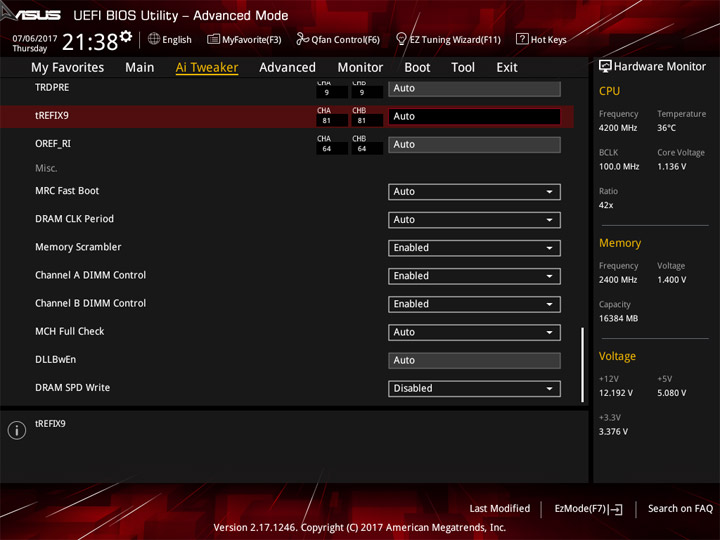Screen dimensions: 720x540
Task: Click the Hardware Monitor screen icon
Action: (605, 67)
